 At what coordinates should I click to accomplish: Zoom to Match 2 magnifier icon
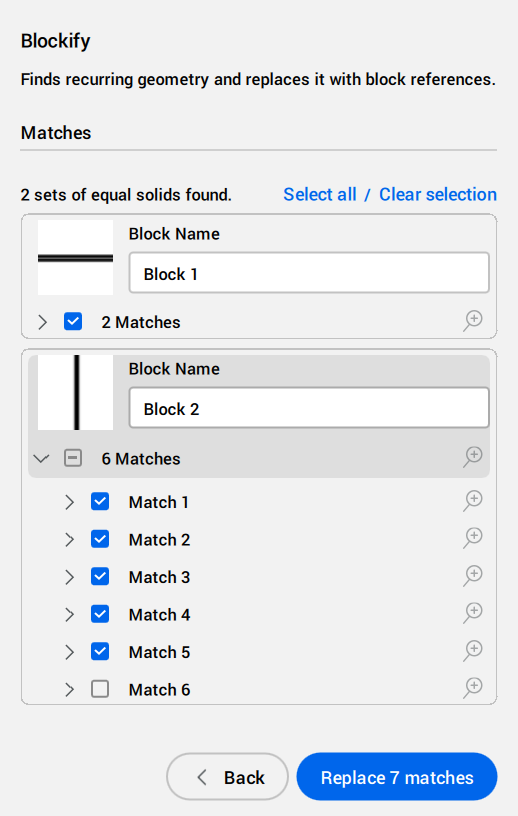pos(473,538)
